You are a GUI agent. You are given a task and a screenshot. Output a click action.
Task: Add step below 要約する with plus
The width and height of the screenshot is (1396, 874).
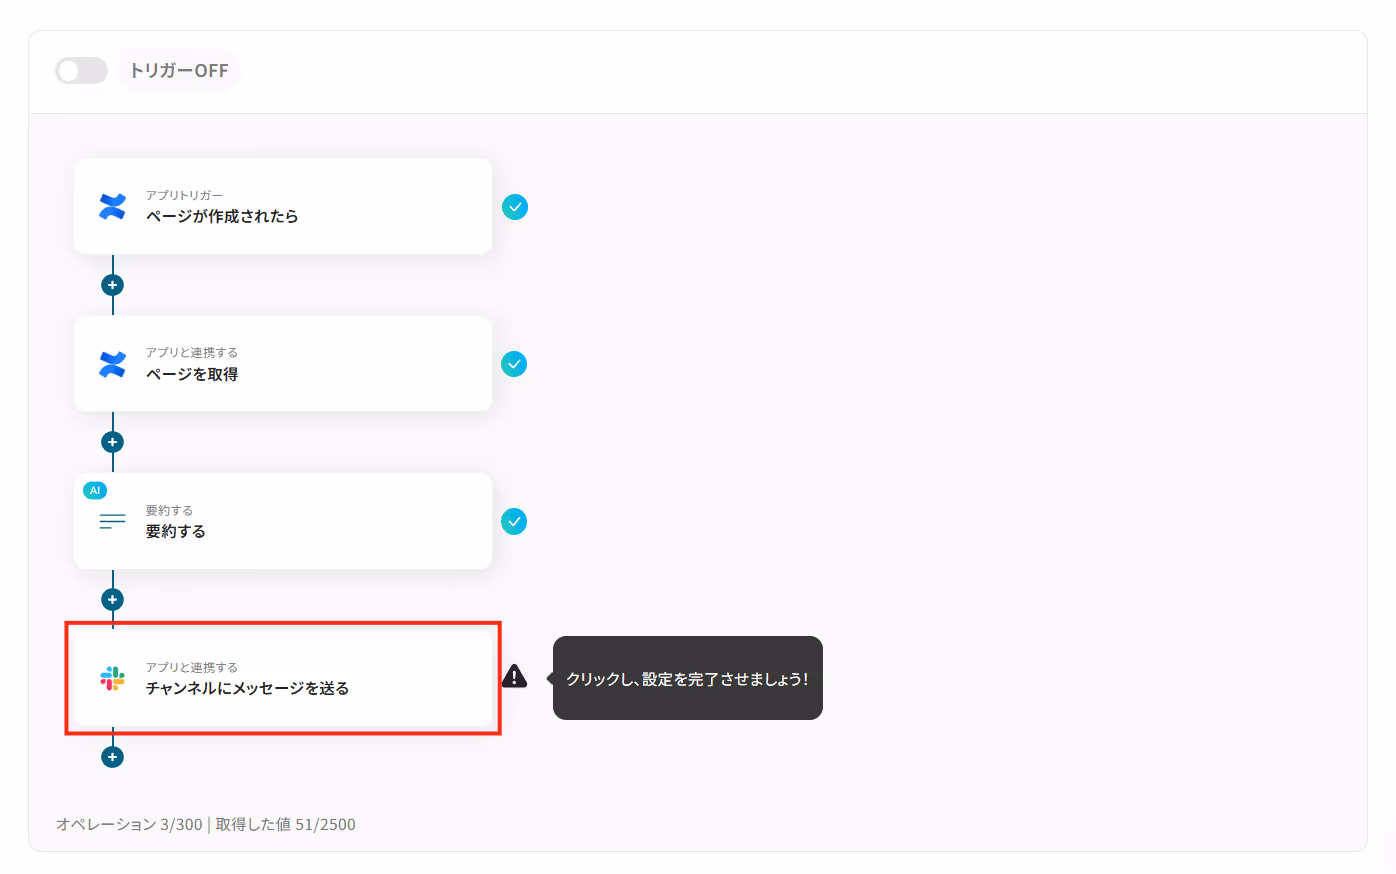coord(113,599)
